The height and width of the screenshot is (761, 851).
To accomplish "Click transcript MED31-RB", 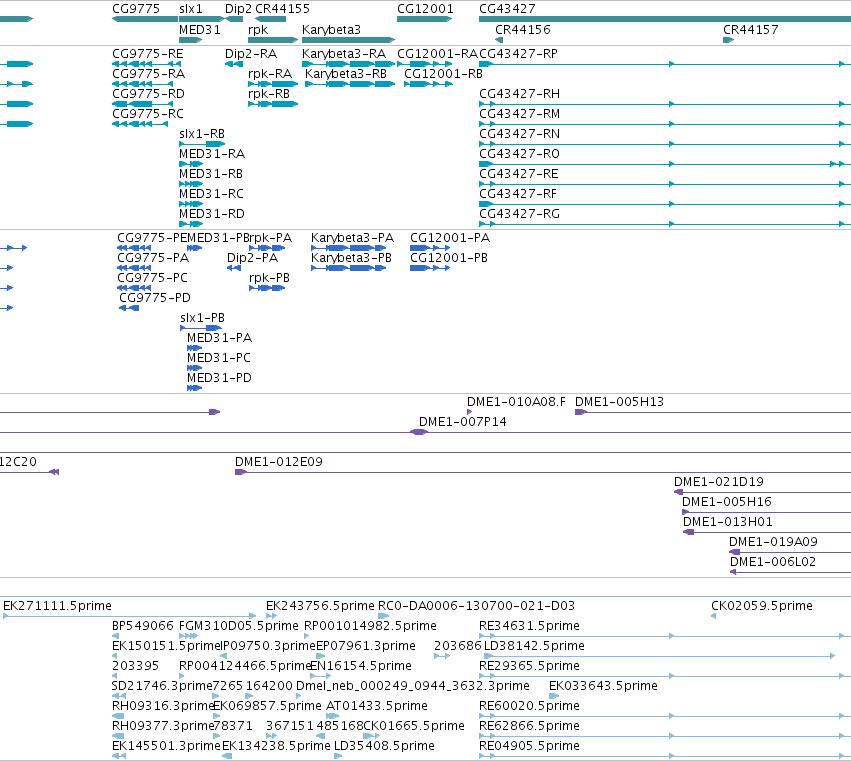I will (x=191, y=184).
